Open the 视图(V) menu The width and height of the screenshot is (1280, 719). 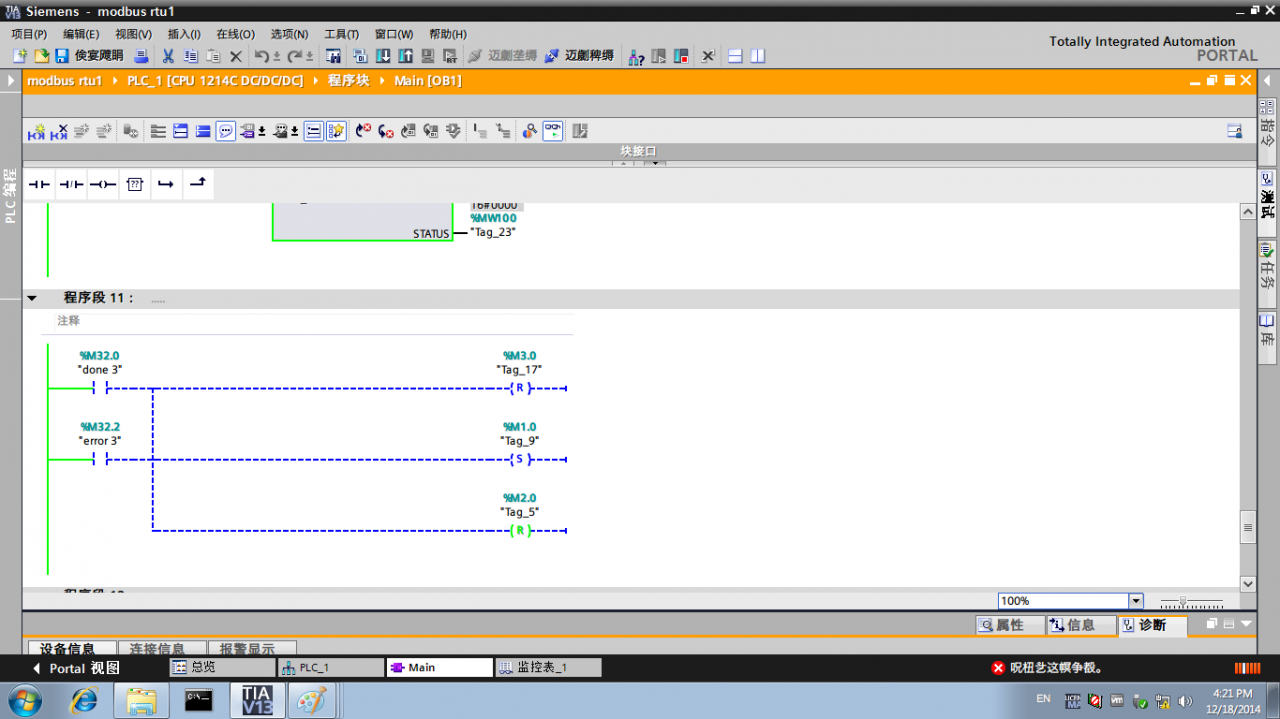click(x=133, y=34)
